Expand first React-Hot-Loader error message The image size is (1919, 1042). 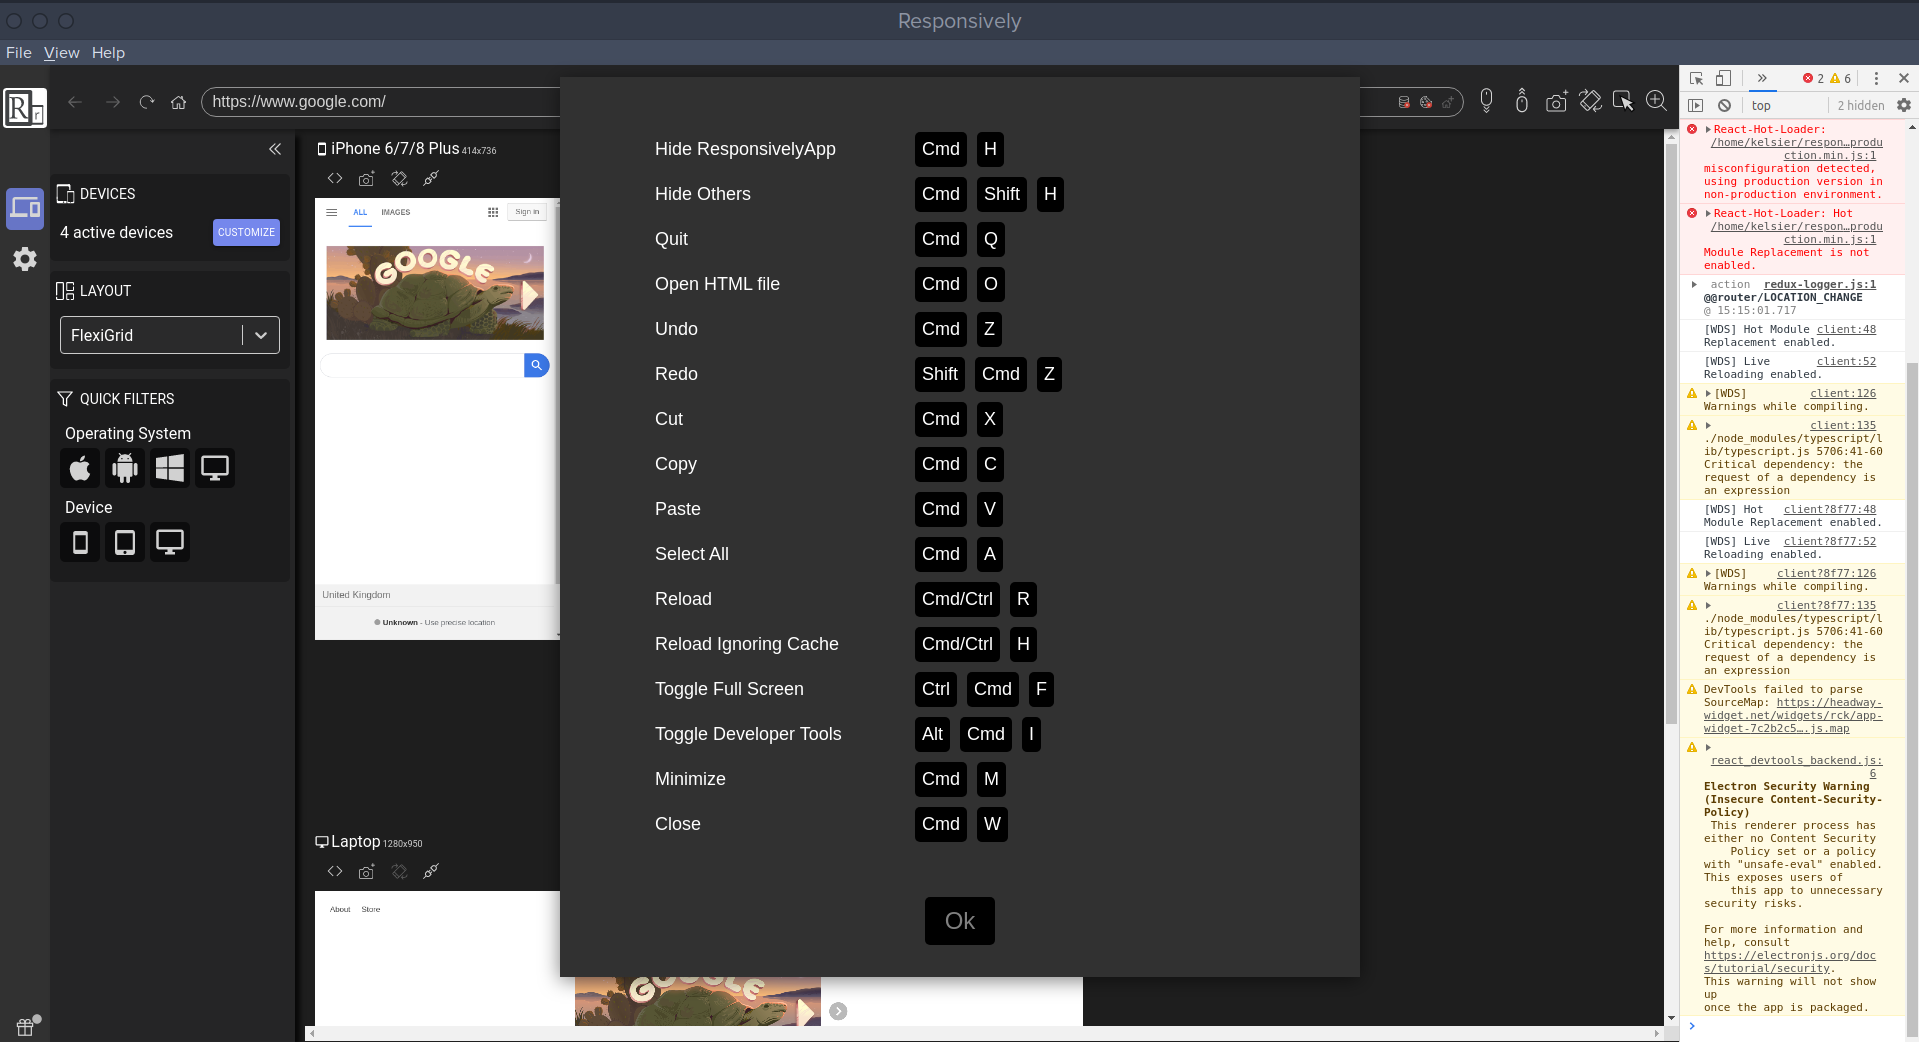point(1708,129)
